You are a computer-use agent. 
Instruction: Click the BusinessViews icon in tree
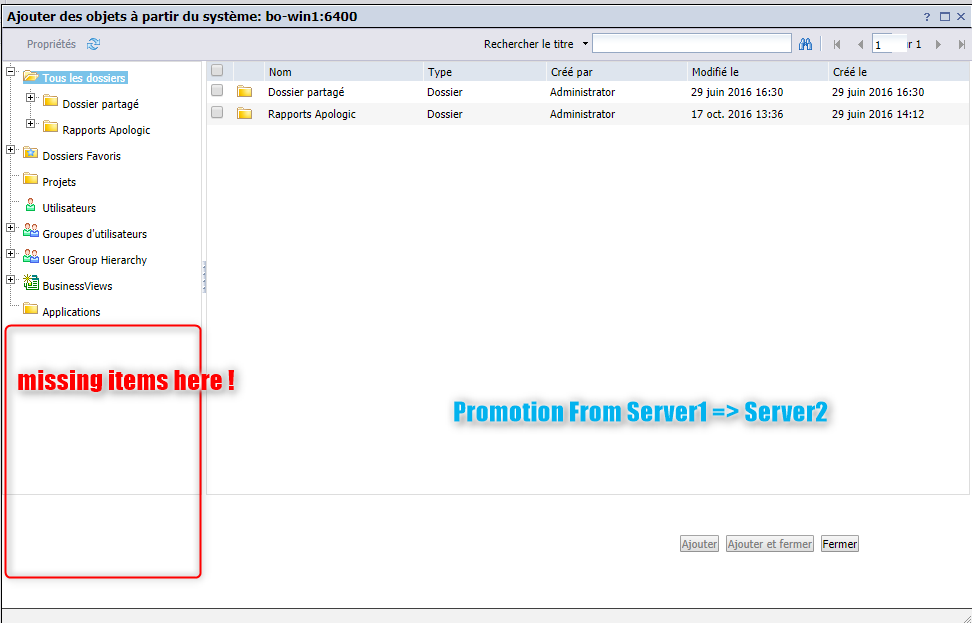30,285
